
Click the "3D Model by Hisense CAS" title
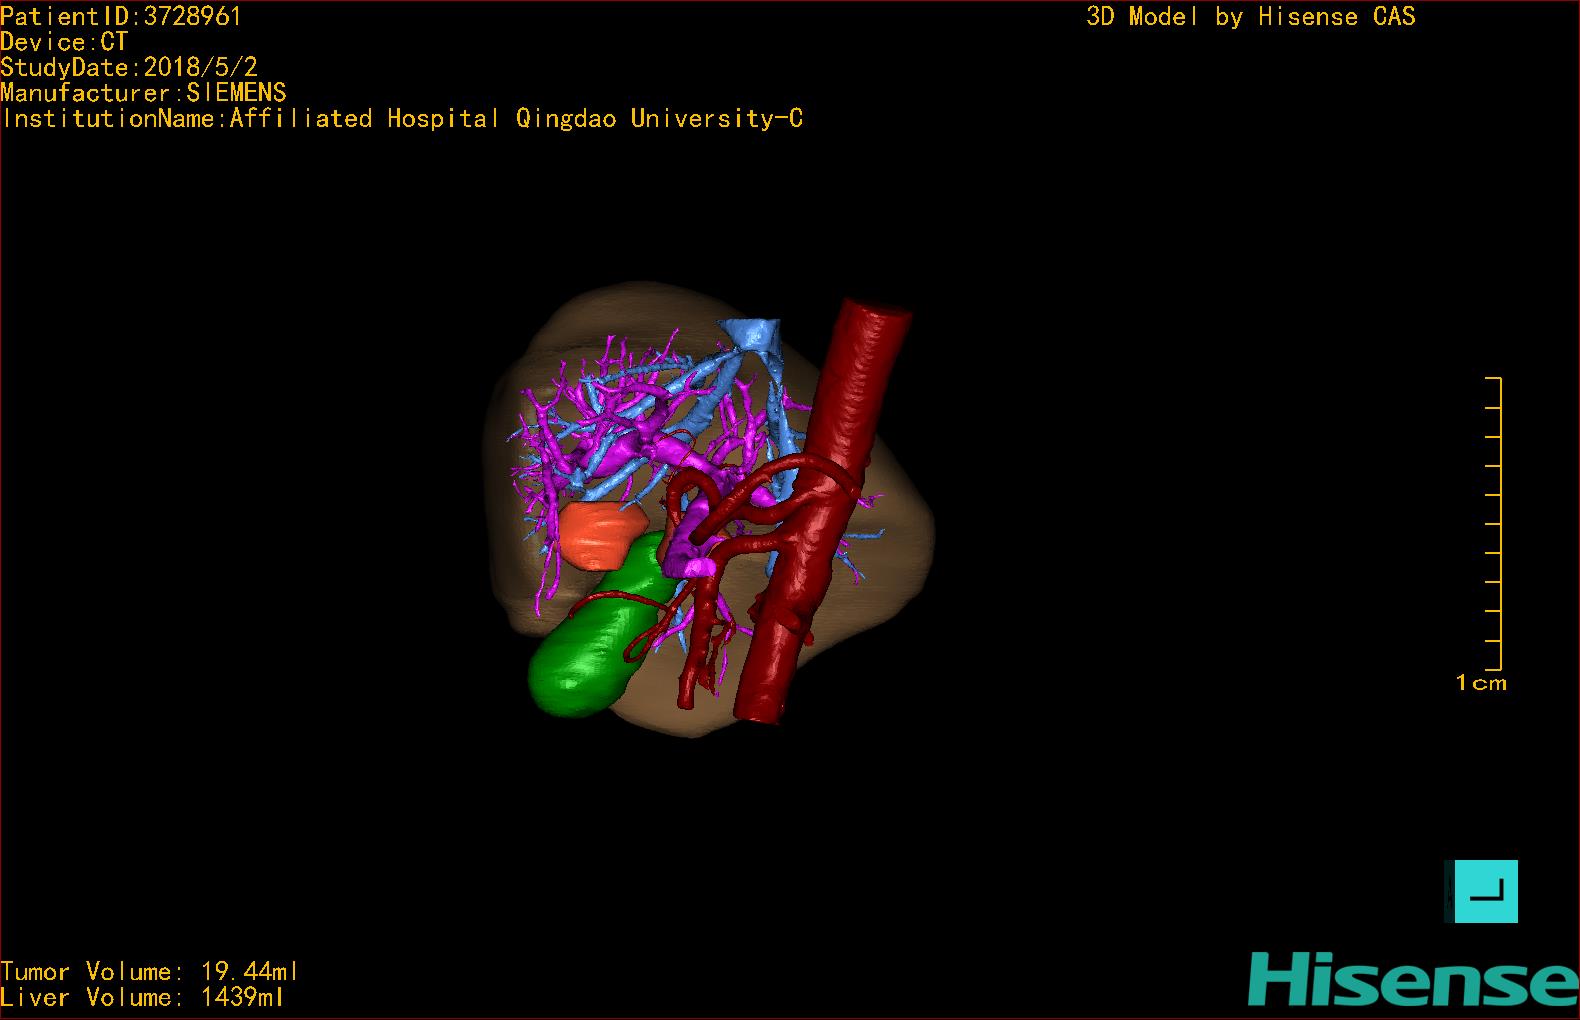pos(1251,17)
